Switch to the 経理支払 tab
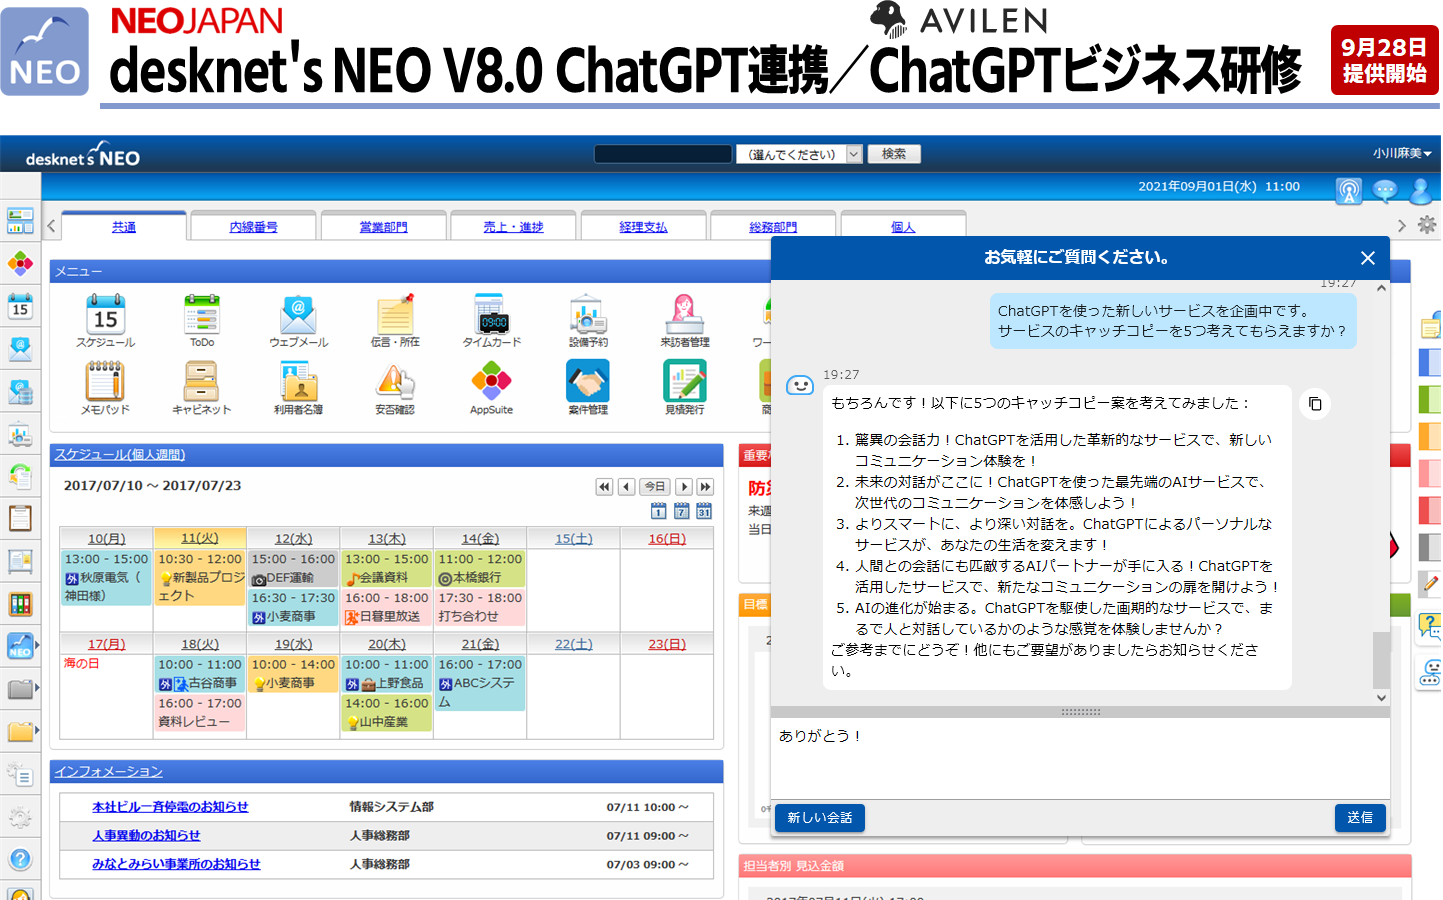1443x900 pixels. 643,226
